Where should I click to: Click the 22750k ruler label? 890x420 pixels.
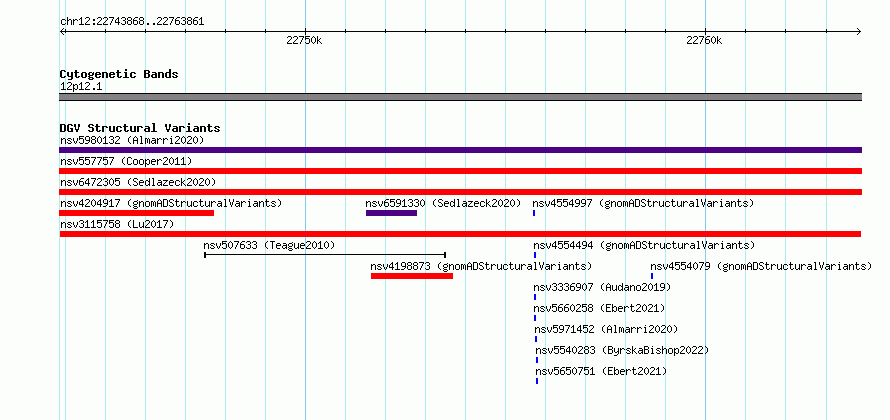[x=305, y=40]
